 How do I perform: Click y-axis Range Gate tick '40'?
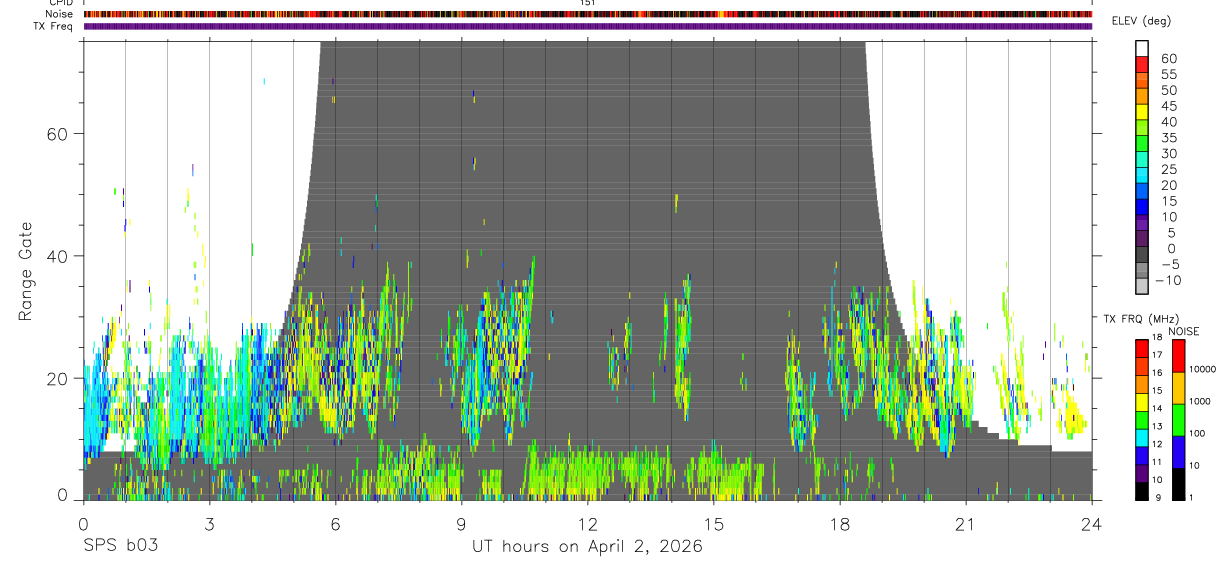[57, 256]
